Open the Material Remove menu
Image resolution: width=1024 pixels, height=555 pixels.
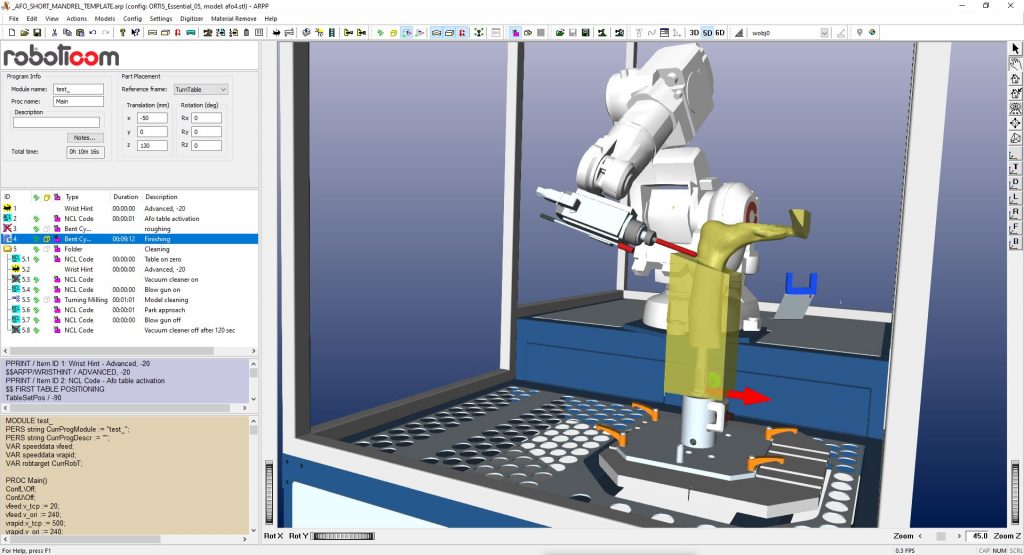click(234, 18)
